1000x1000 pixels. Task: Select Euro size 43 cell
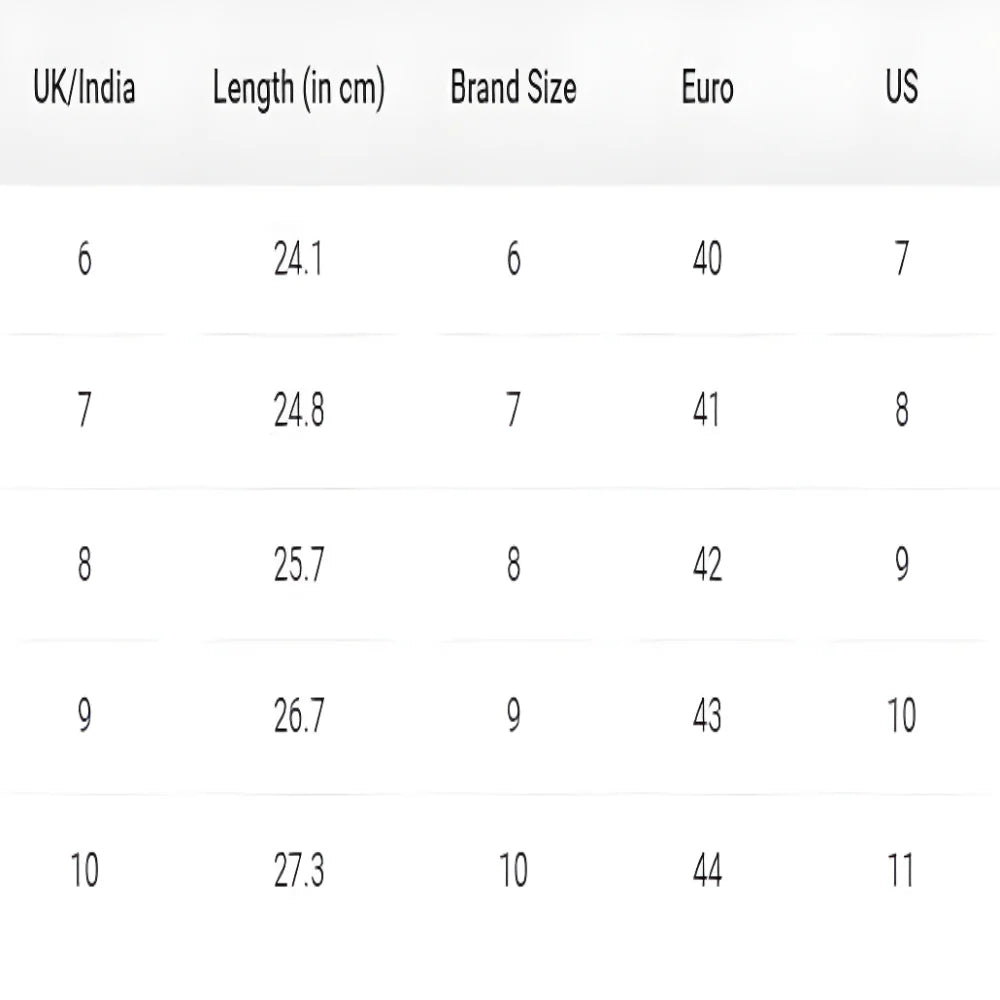pos(707,716)
